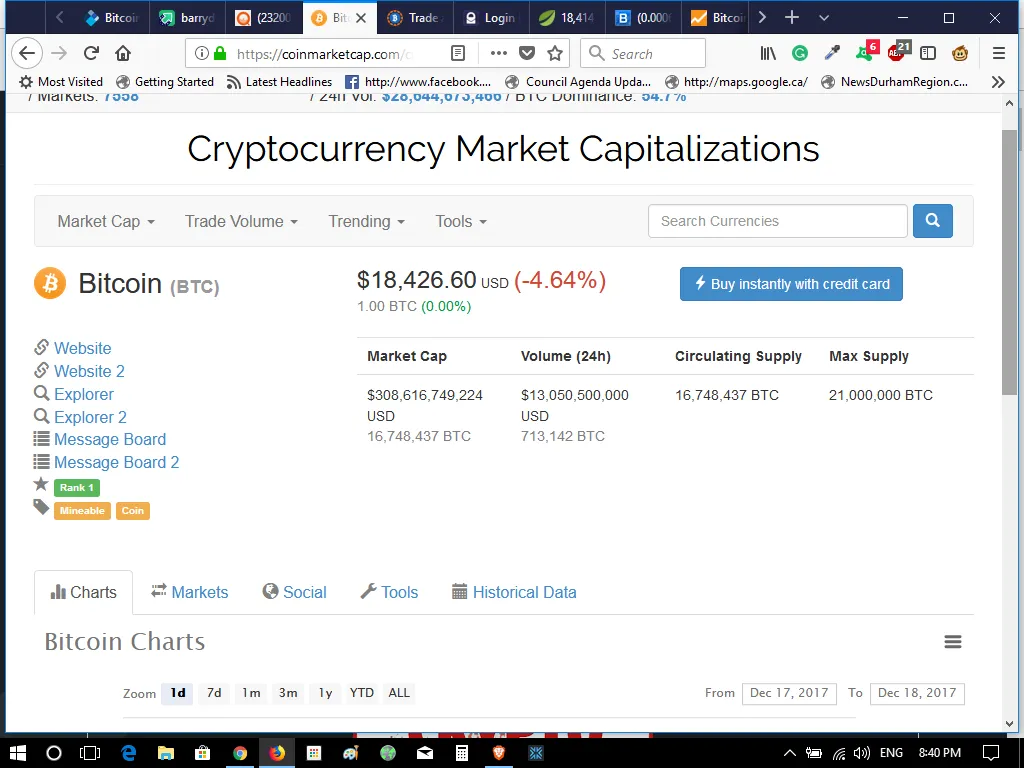
Task: List all tabs dropdown arrow
Action: point(824,18)
